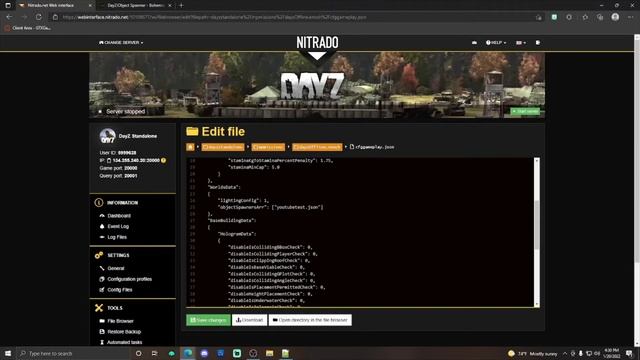Viewport: 640px width, 360px height.
Task: Open General settings in the sidebar
Action: click(116, 268)
